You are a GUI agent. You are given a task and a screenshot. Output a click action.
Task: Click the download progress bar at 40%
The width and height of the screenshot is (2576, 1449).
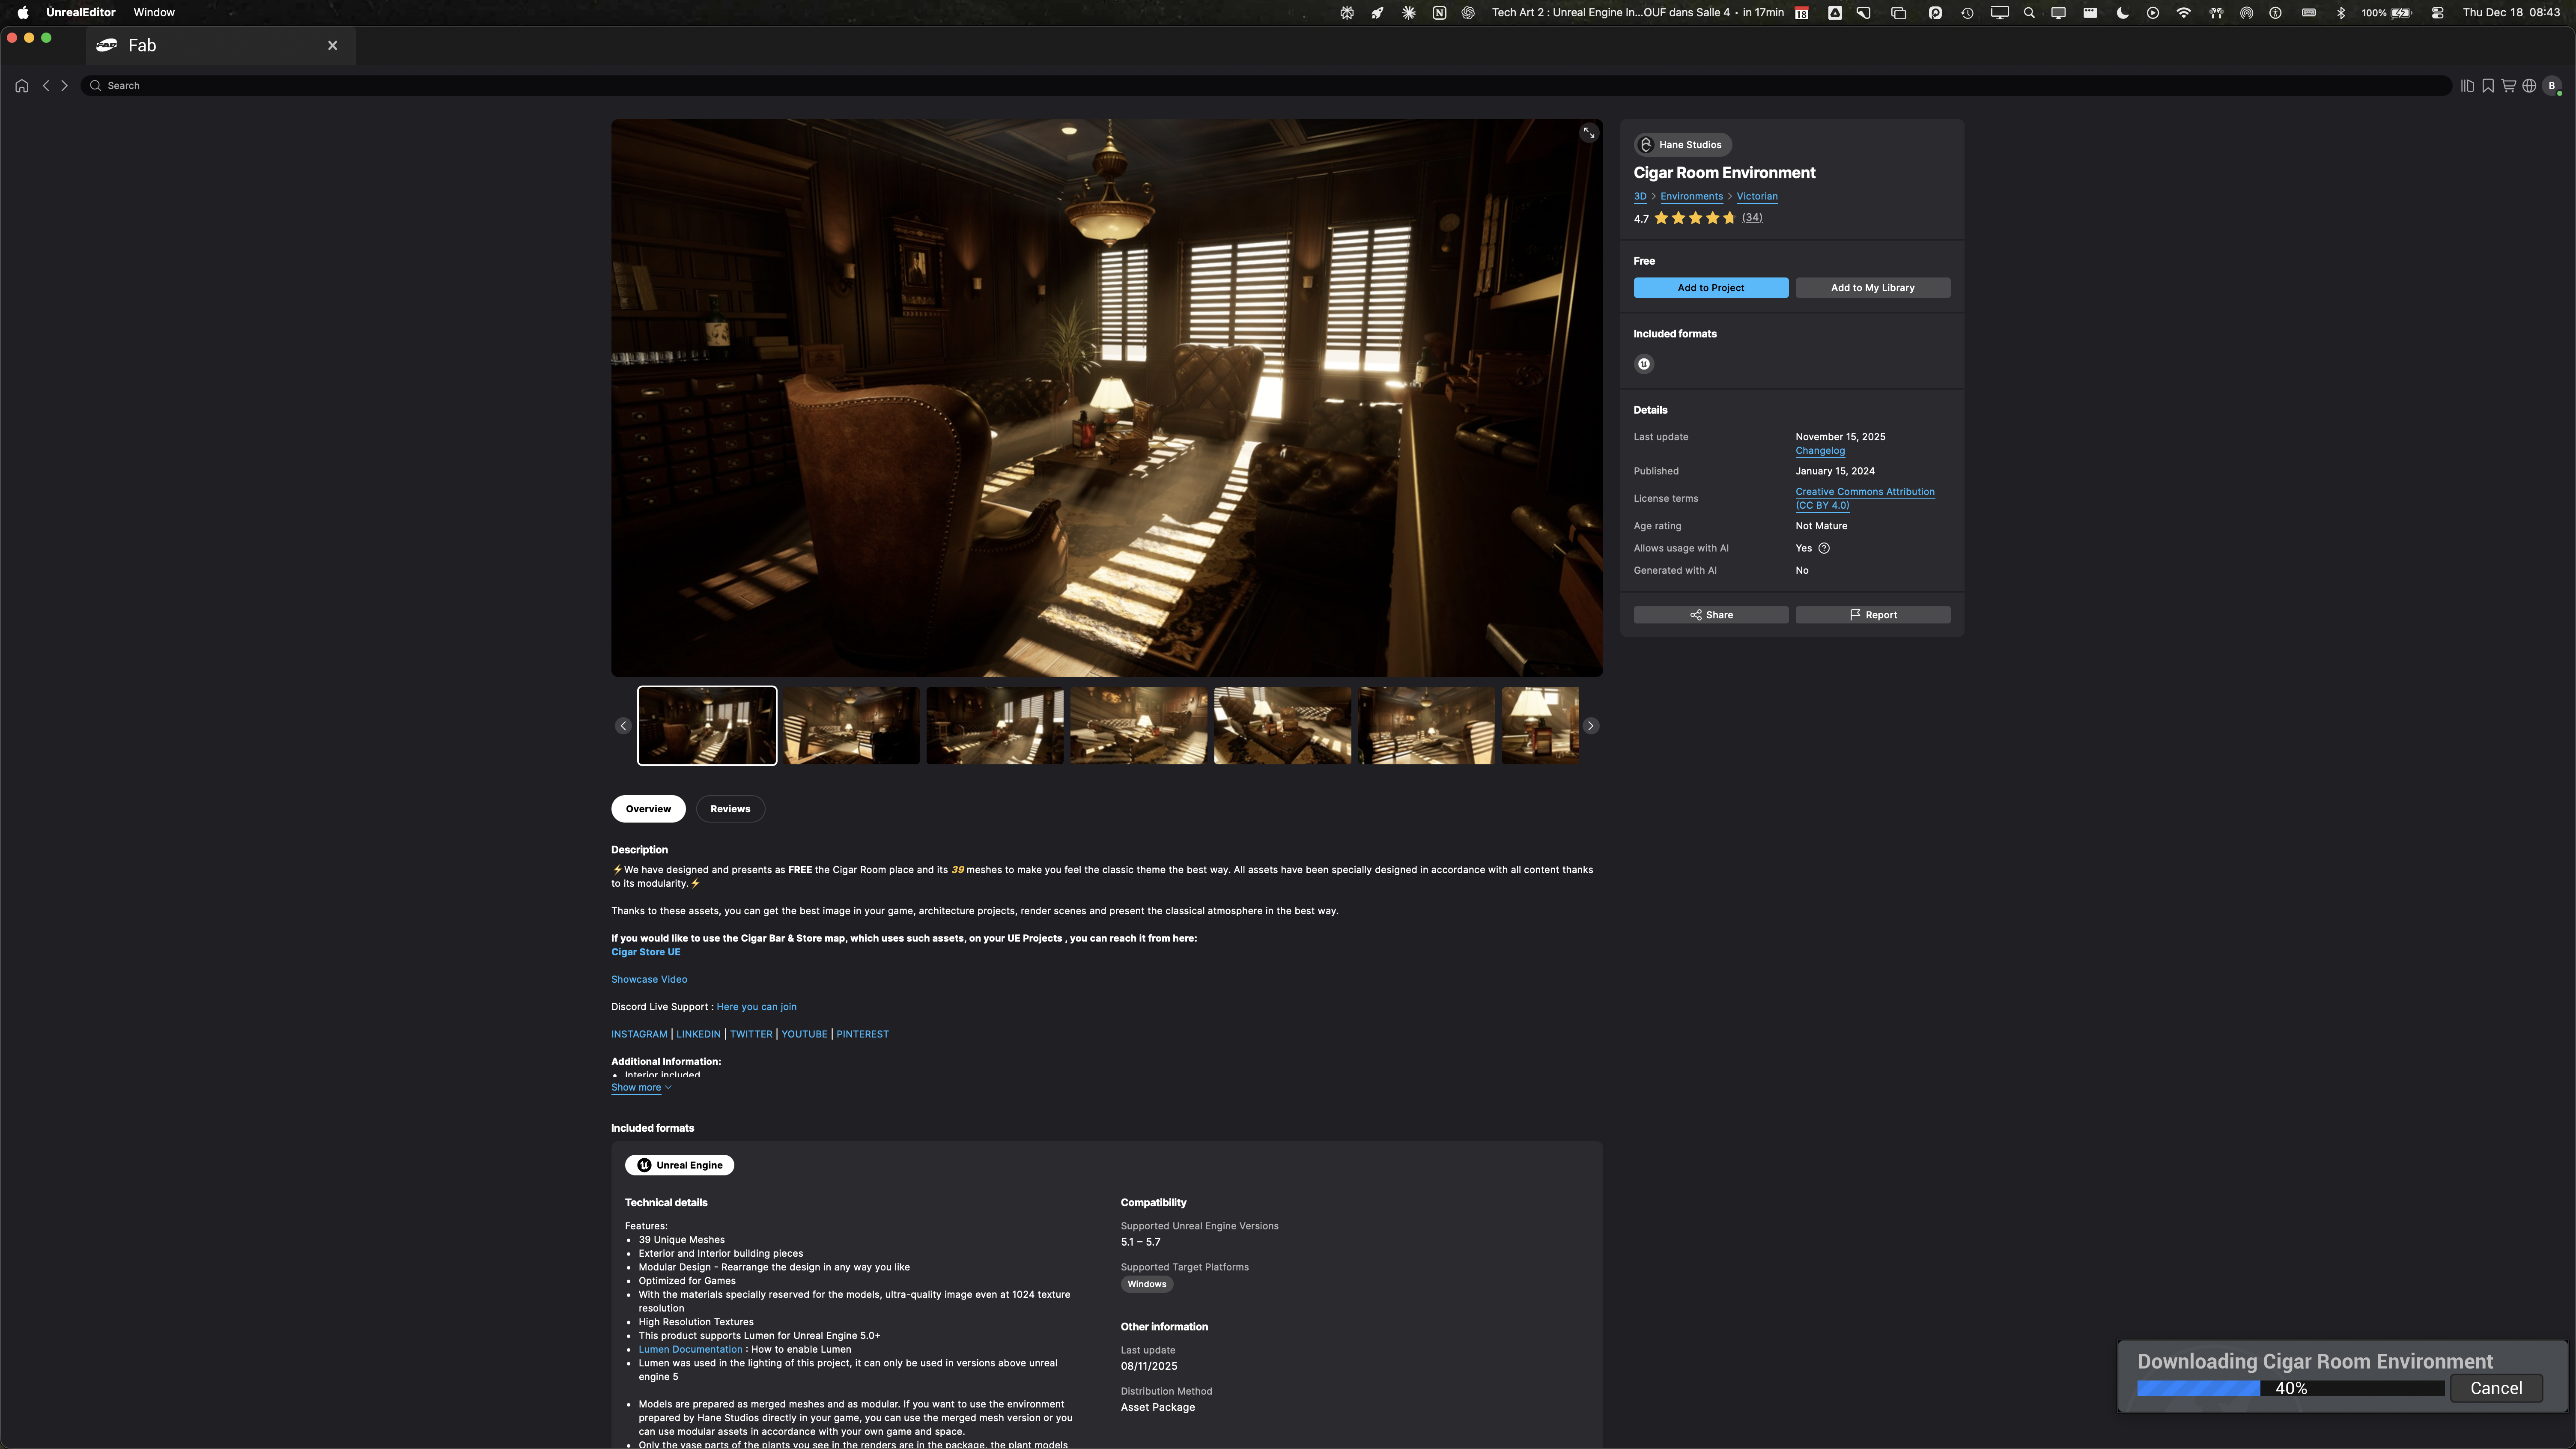2291,1388
